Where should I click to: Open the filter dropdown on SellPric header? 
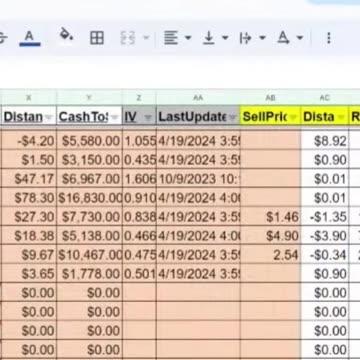click(x=293, y=117)
